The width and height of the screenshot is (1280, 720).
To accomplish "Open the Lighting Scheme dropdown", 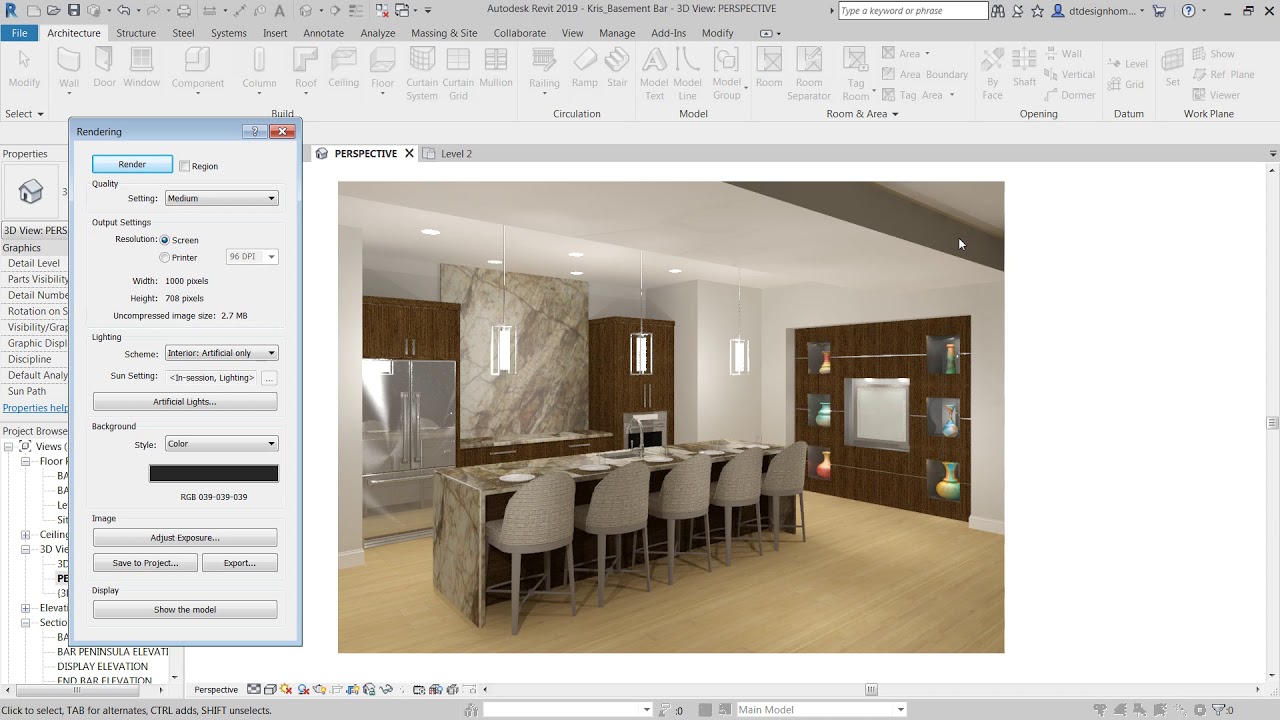I will point(221,353).
